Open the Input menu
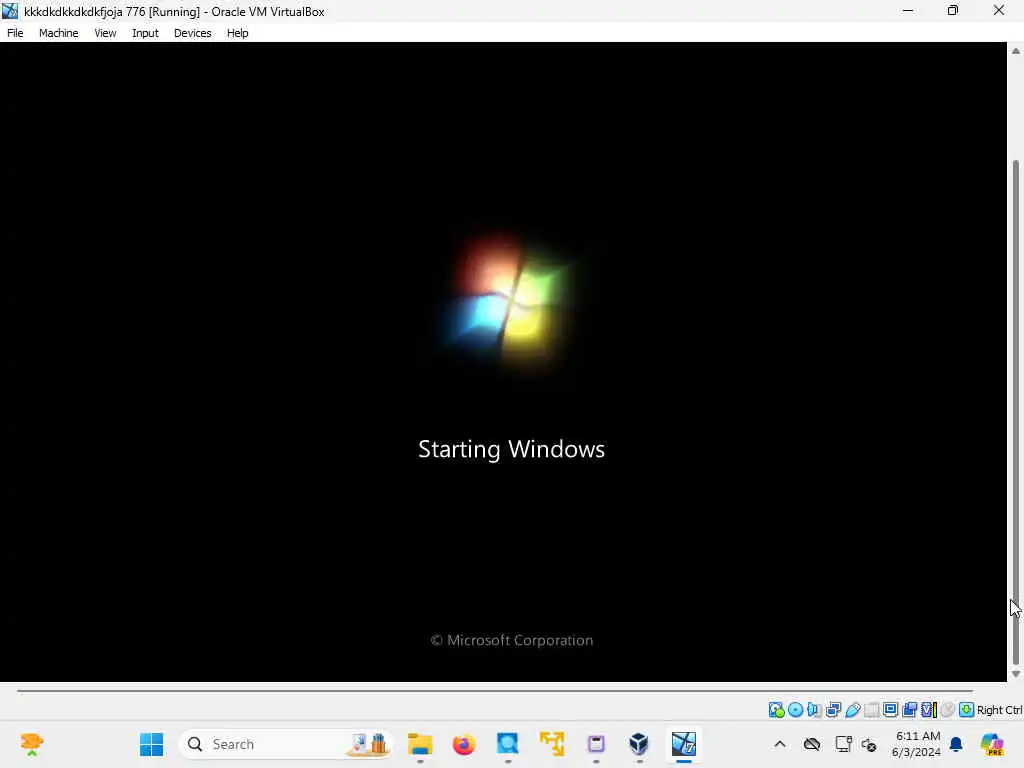Viewport: 1024px width, 768px height. (145, 33)
